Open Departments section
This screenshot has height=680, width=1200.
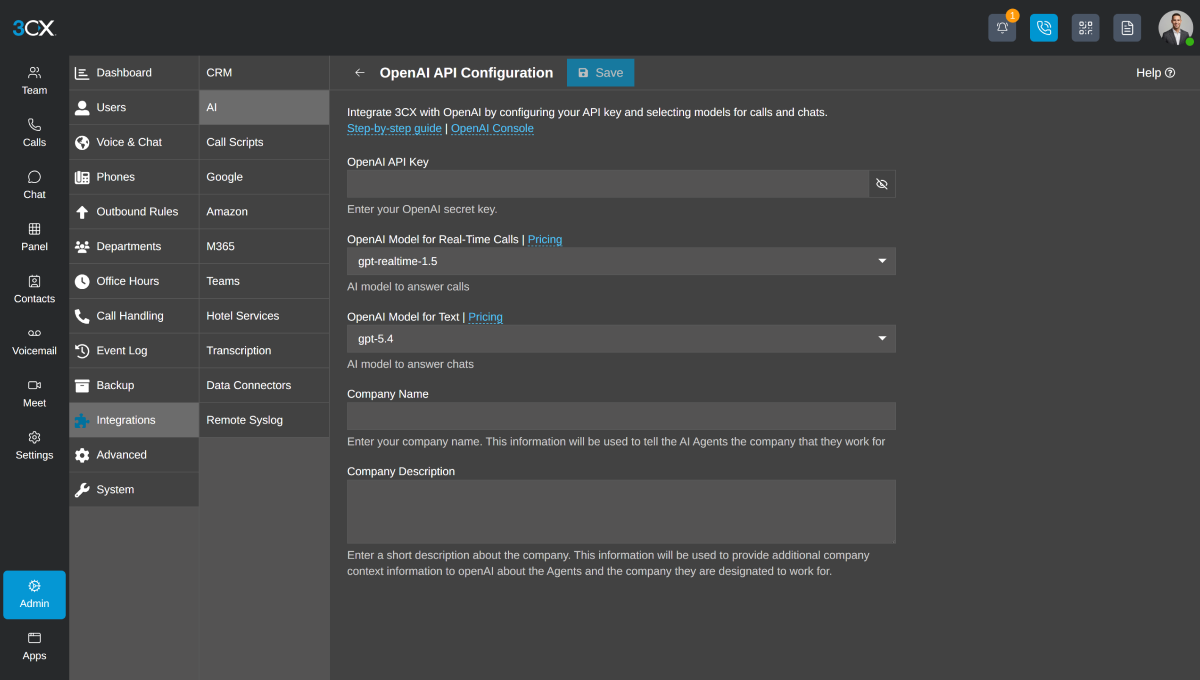pos(134,246)
